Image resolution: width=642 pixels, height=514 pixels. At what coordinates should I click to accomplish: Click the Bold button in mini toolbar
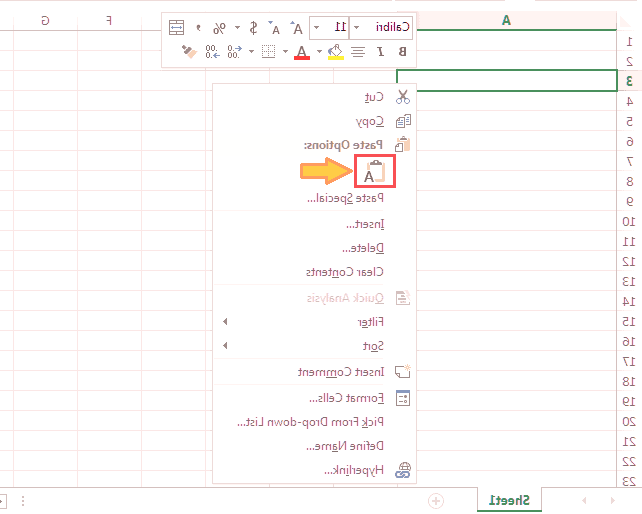point(403,52)
